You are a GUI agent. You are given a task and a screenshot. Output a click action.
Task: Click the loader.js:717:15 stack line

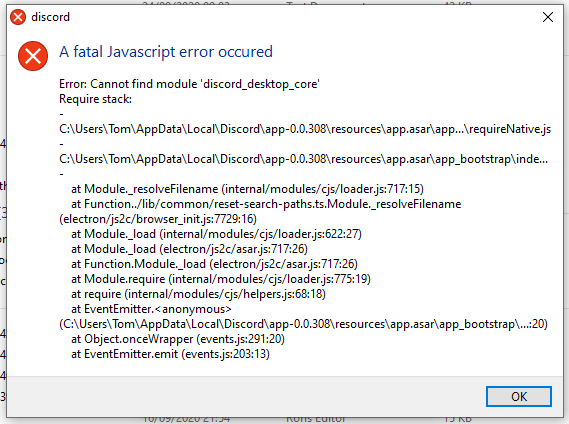(x=247, y=189)
